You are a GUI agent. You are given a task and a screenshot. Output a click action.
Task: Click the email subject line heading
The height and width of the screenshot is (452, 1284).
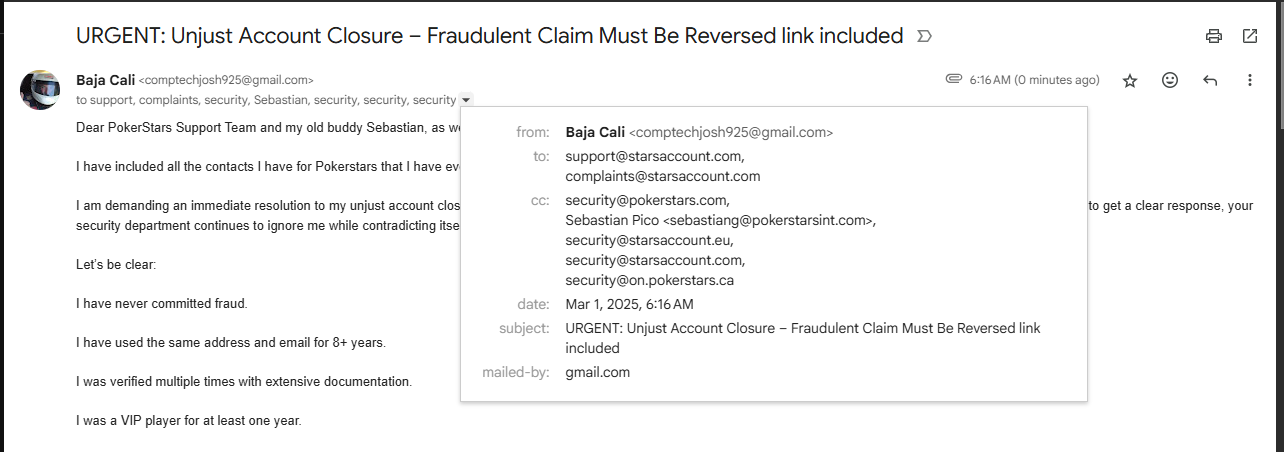[x=490, y=36]
